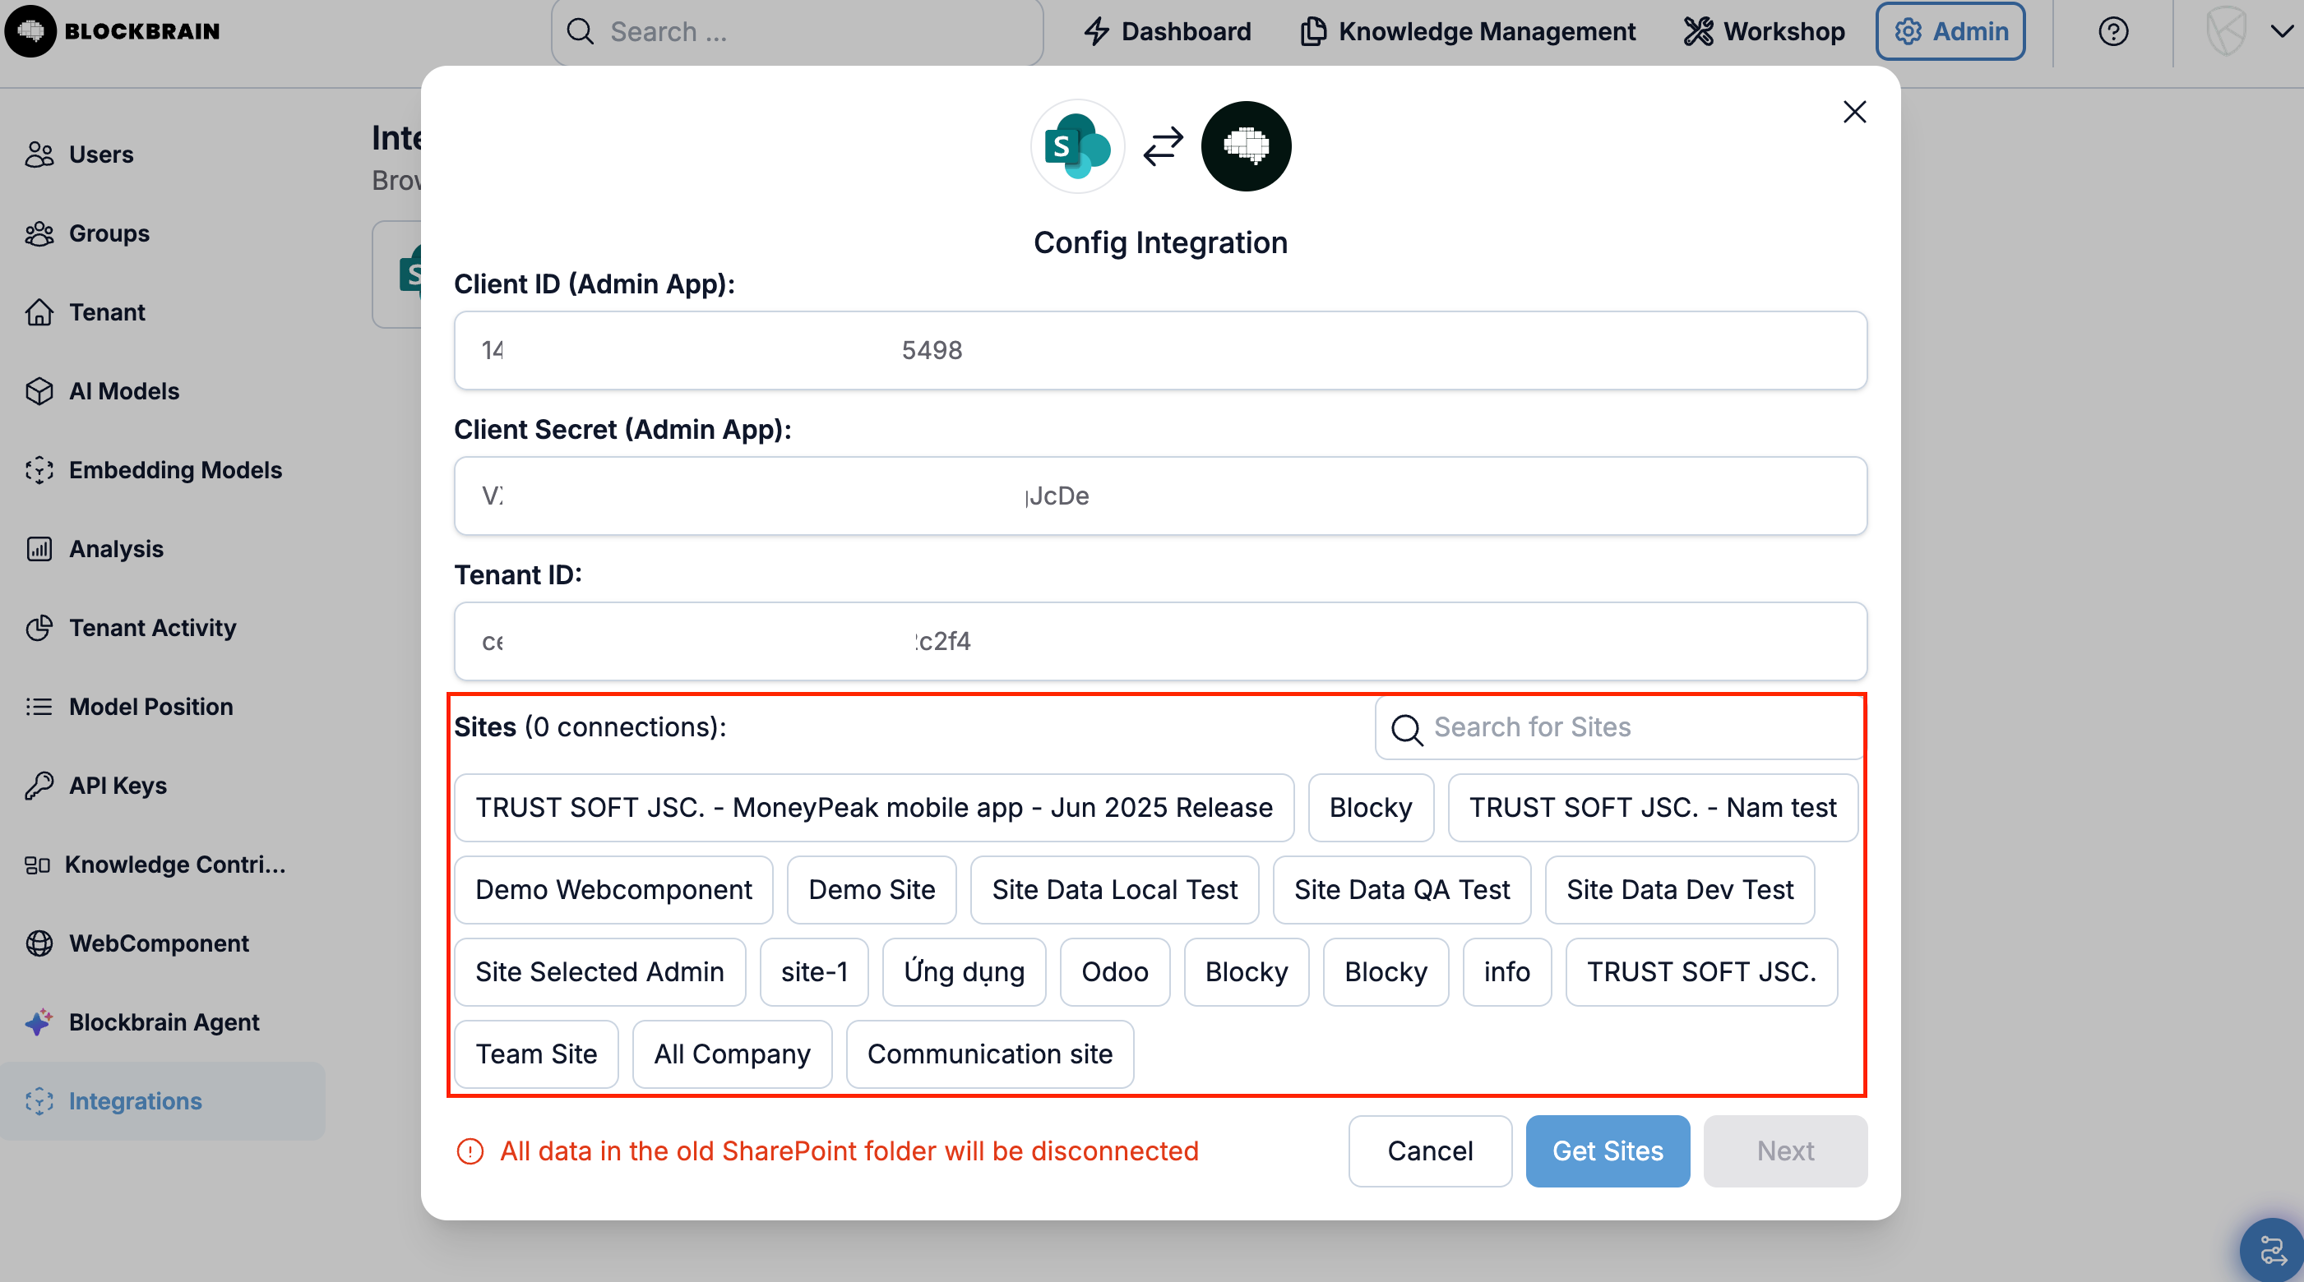Open WebComponent page
The height and width of the screenshot is (1282, 2304).
tap(159, 943)
